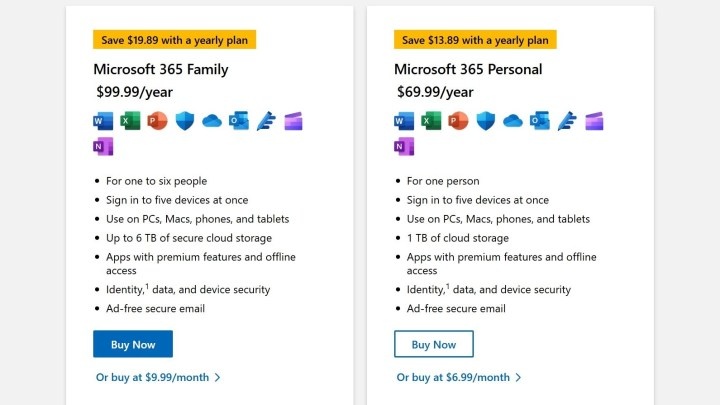Click the Defender shield icon in the Family plan
Image resolution: width=720 pixels, height=405 pixels.
click(x=184, y=122)
